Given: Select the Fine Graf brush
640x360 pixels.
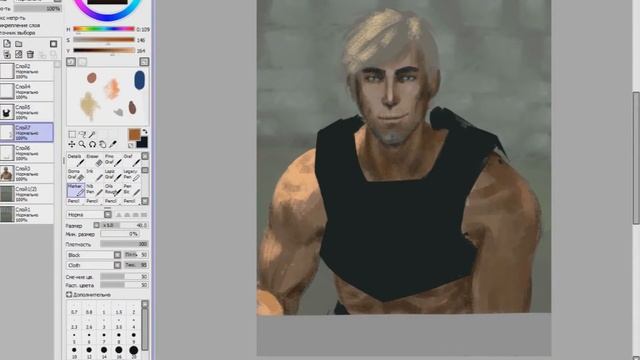Looking at the screenshot, I should click(113, 160).
